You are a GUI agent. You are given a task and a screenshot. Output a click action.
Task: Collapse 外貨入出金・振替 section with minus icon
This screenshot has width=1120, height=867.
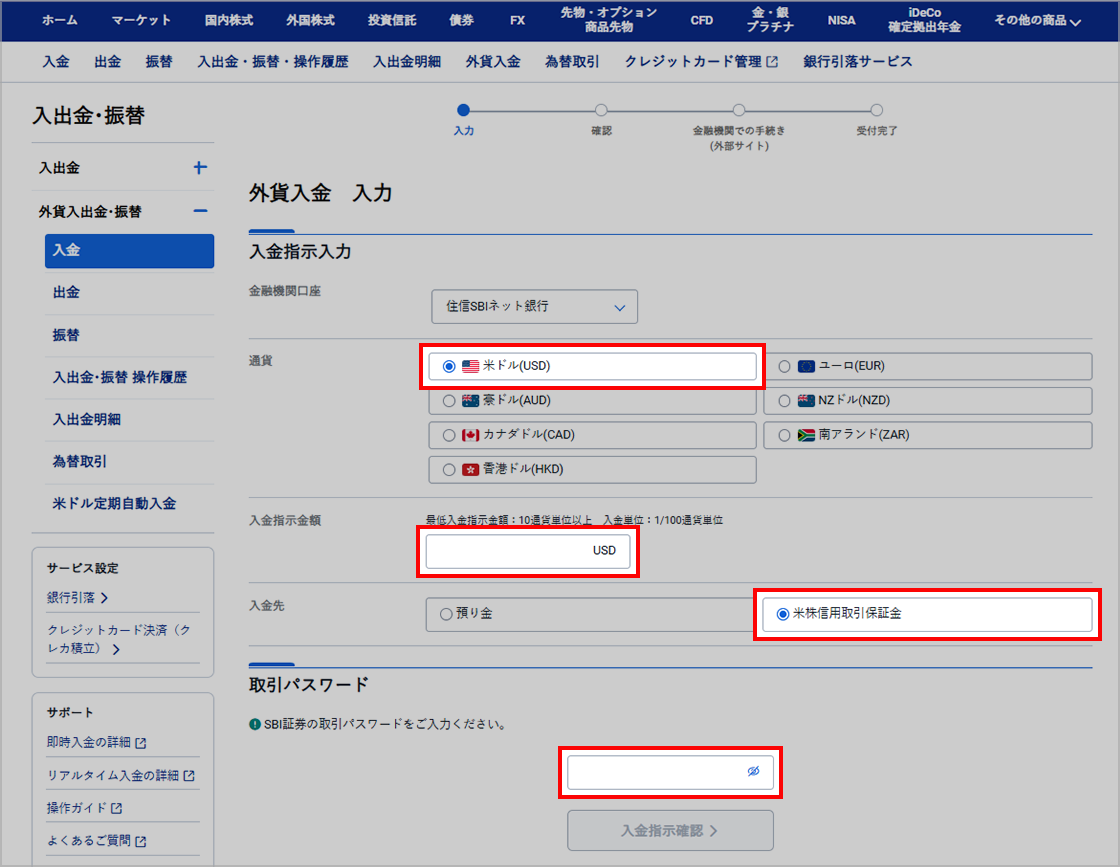click(x=200, y=211)
